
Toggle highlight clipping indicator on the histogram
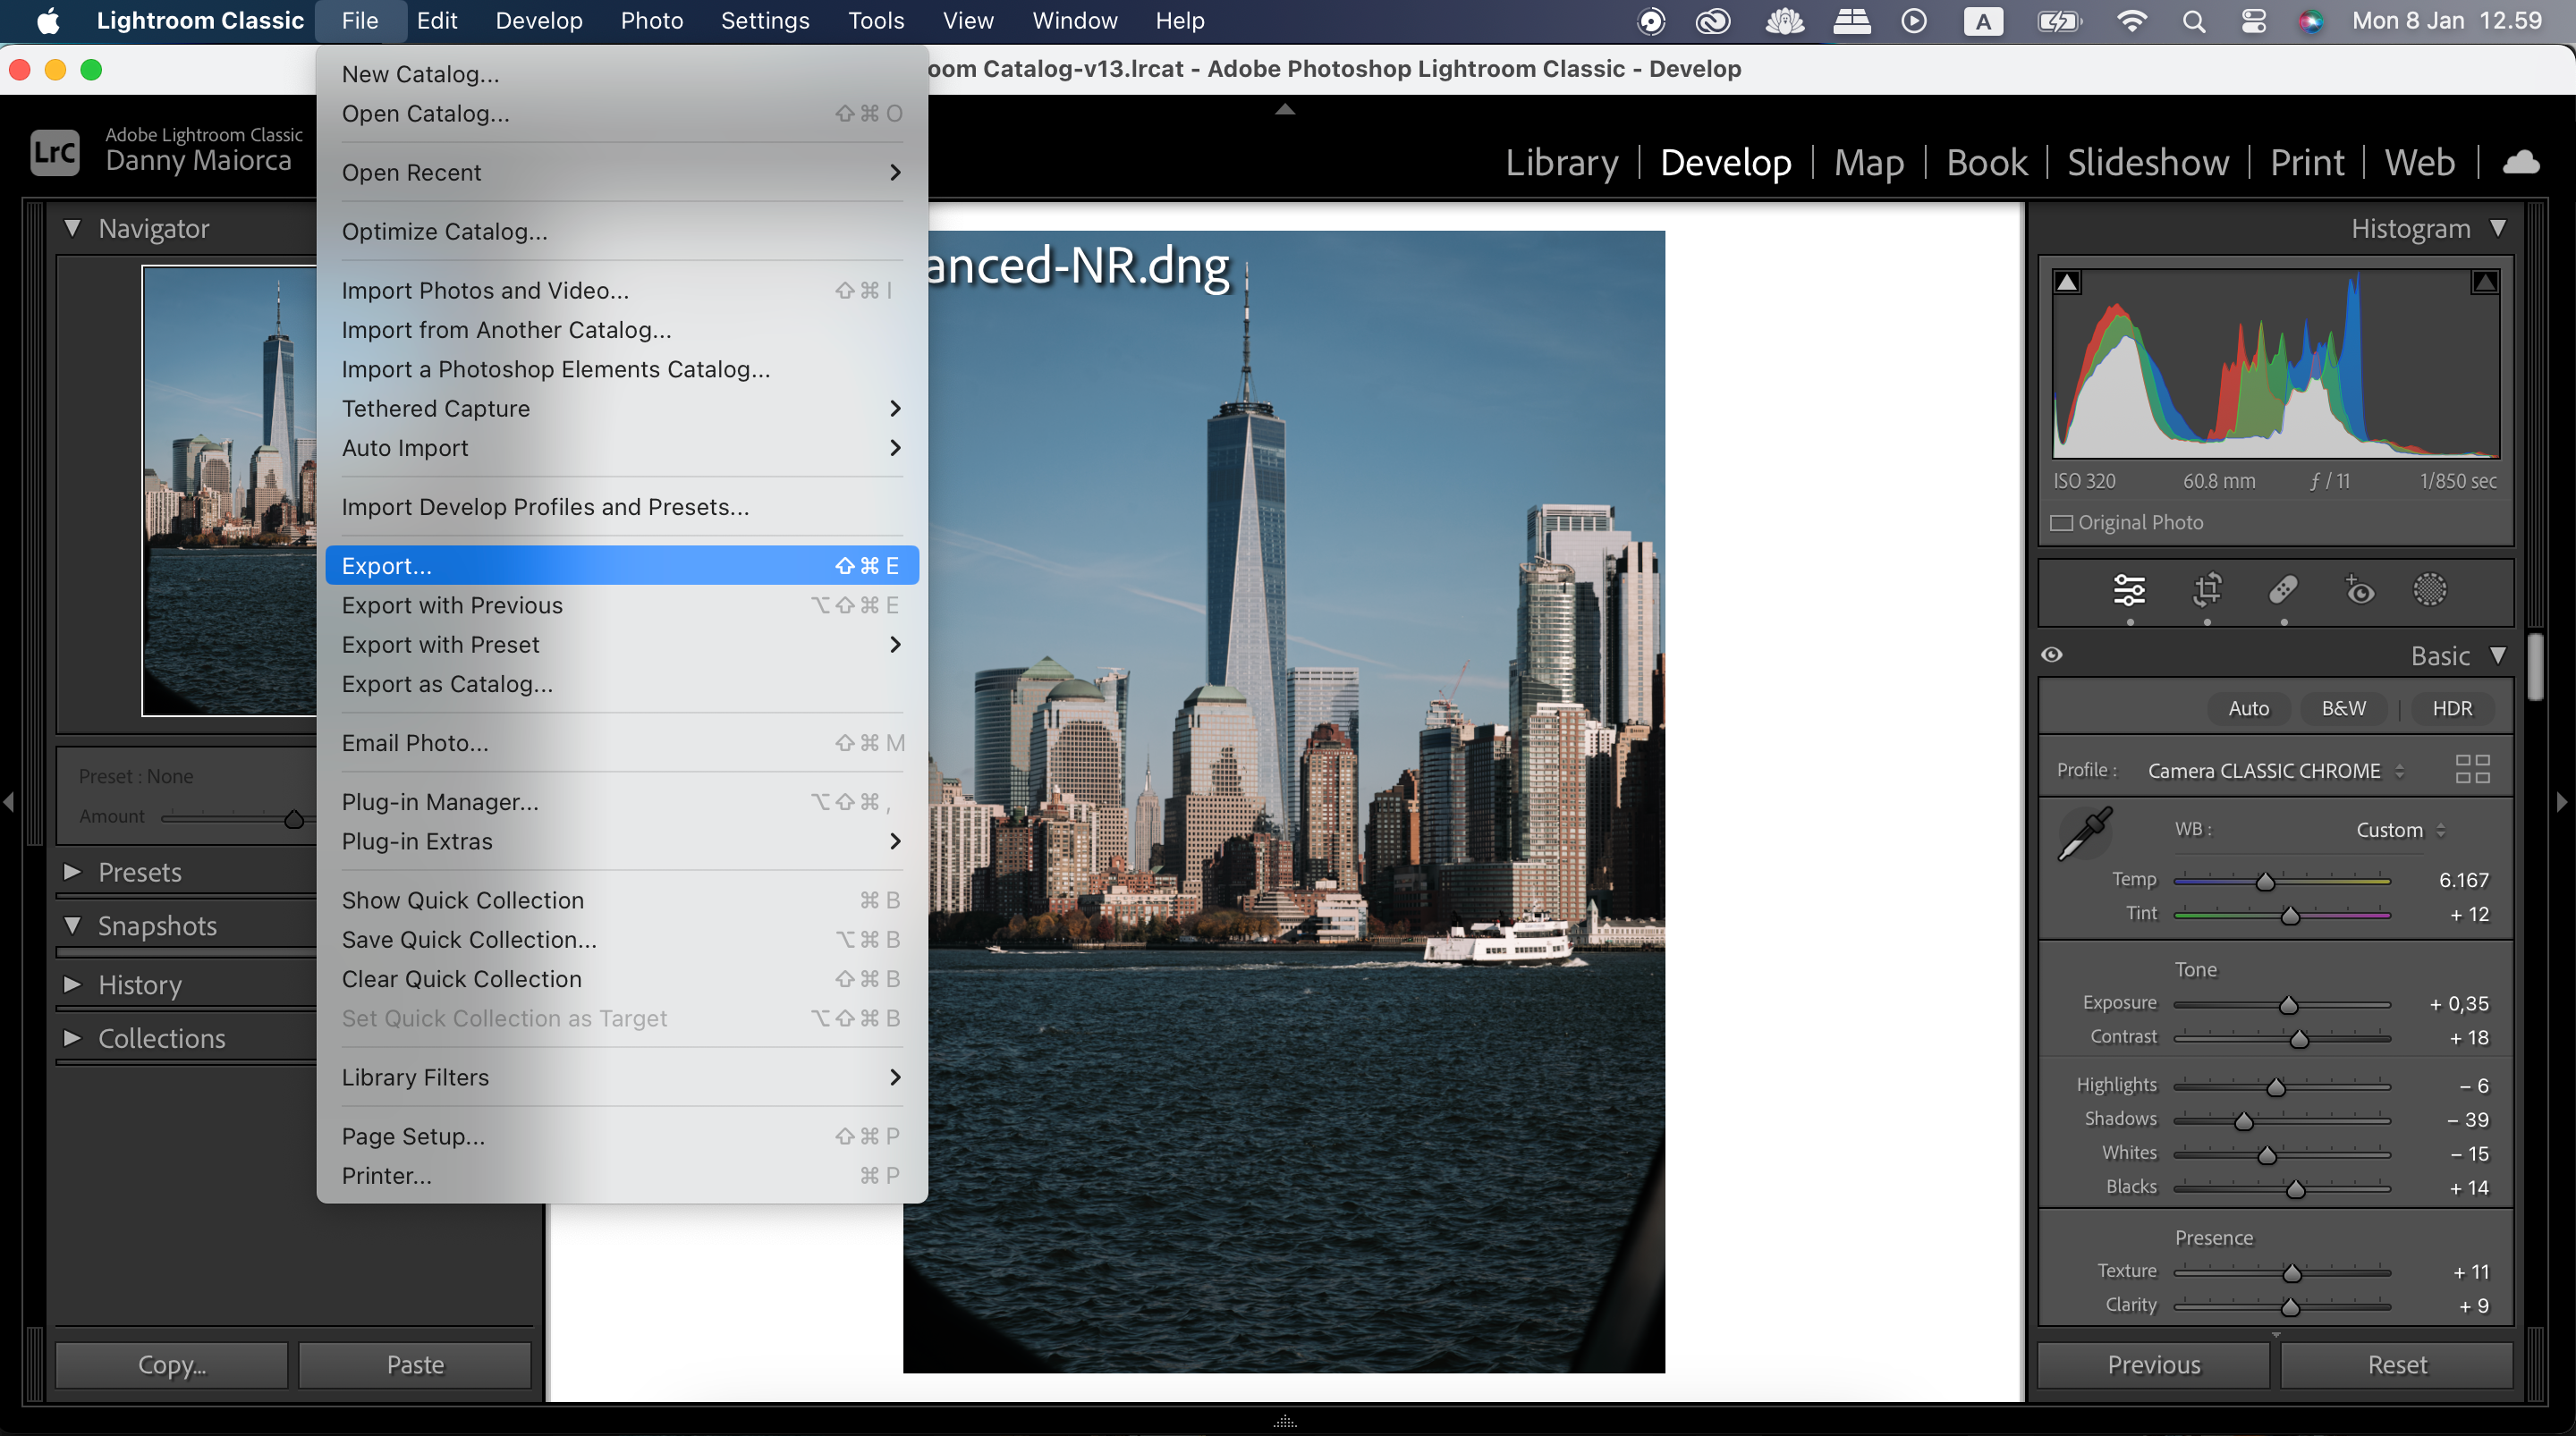[2484, 281]
